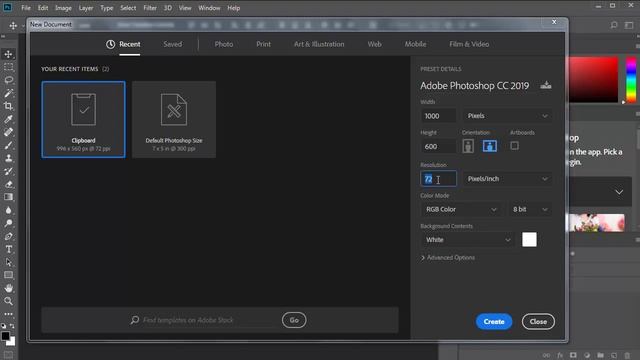The width and height of the screenshot is (640, 360).
Task: Select the Dodge tool
Action: pos(8,223)
